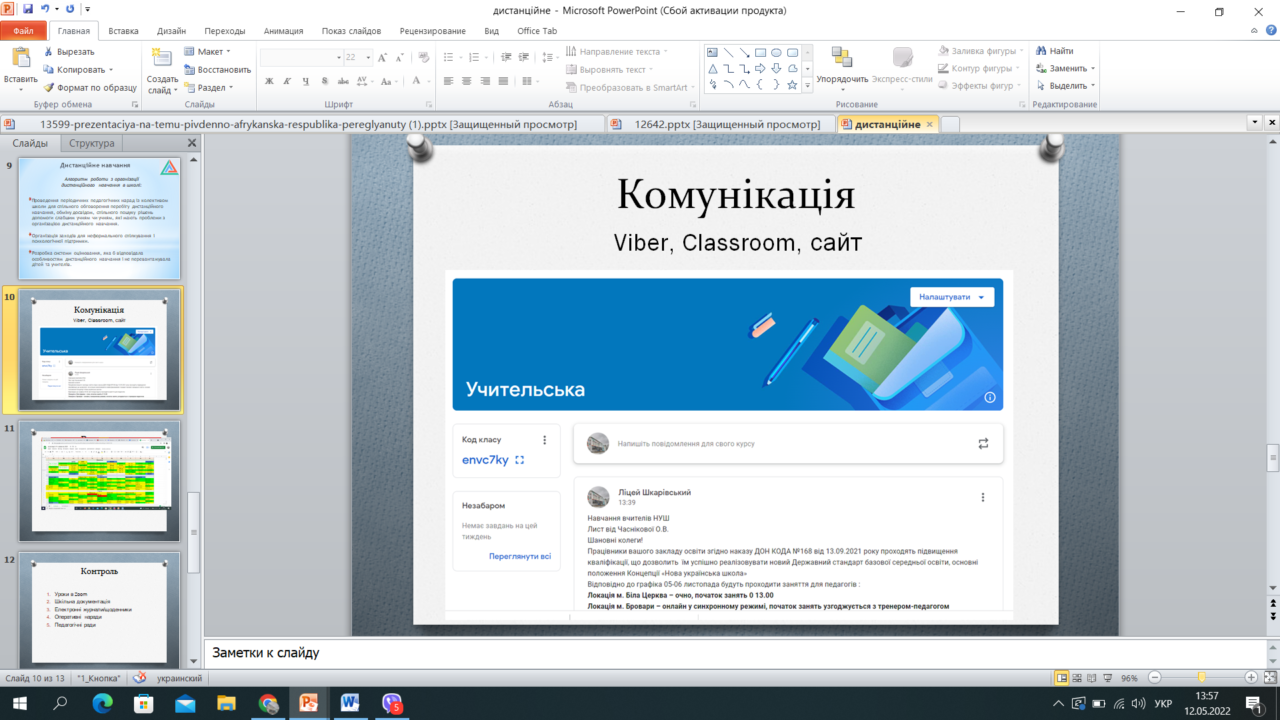Screen dimensions: 1280x720
Task: Click the Redo icon in quick access toolbar
Action: [70, 10]
